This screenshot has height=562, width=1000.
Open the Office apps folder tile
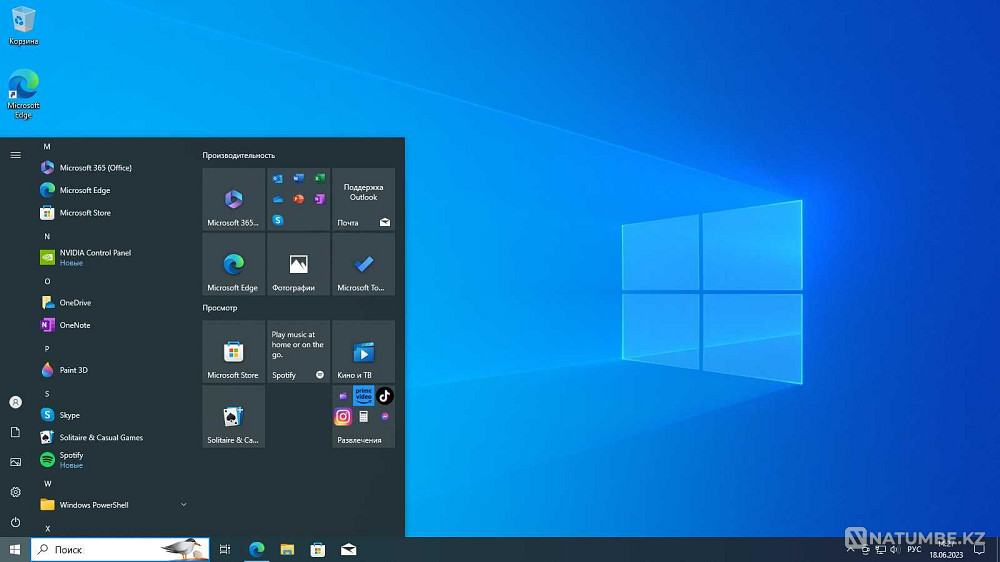(x=298, y=199)
